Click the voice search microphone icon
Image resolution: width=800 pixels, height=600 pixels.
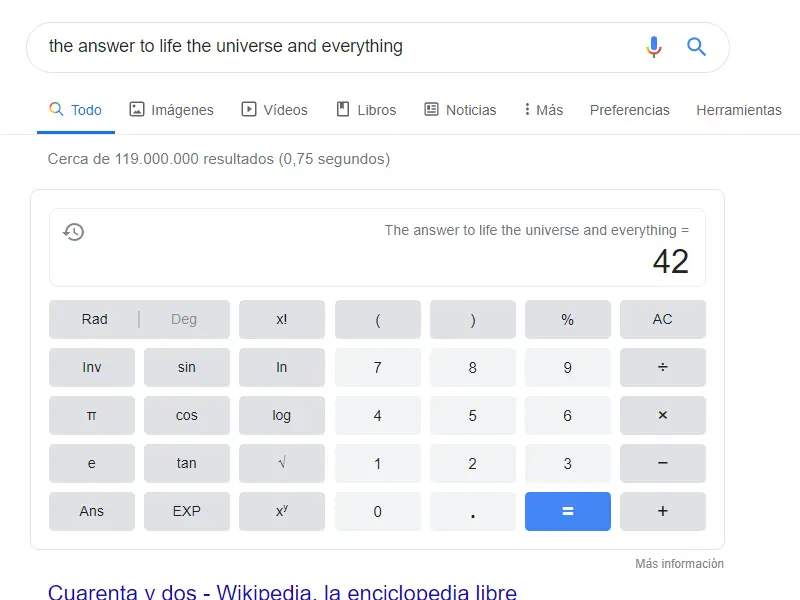[654, 47]
